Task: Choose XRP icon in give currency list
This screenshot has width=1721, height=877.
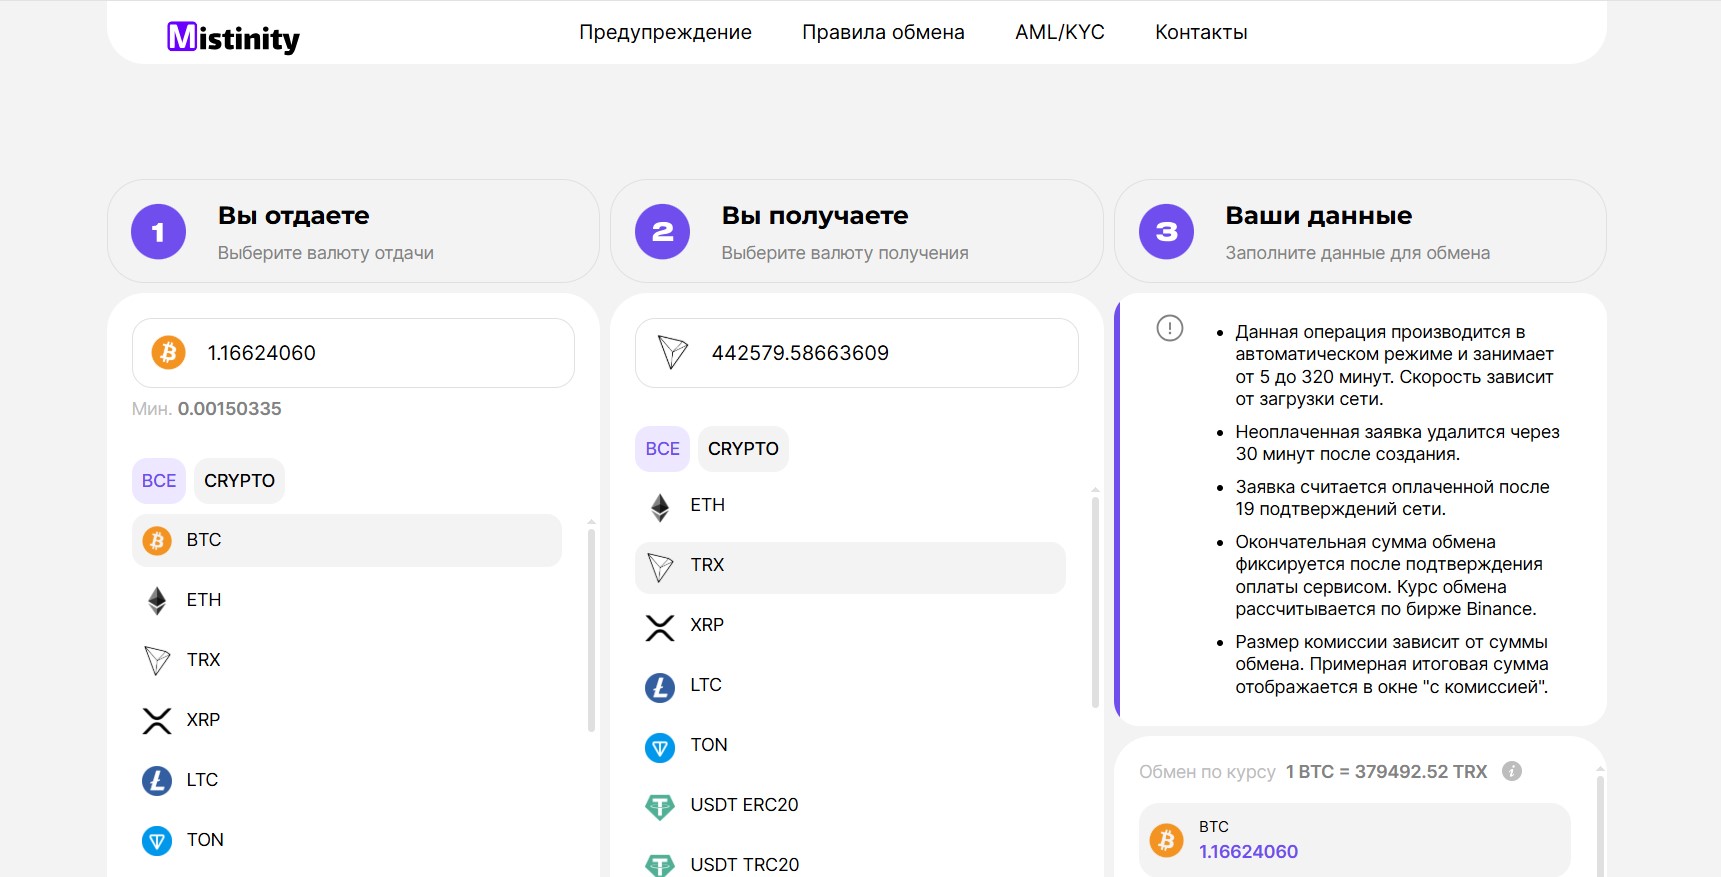Action: click(x=157, y=721)
